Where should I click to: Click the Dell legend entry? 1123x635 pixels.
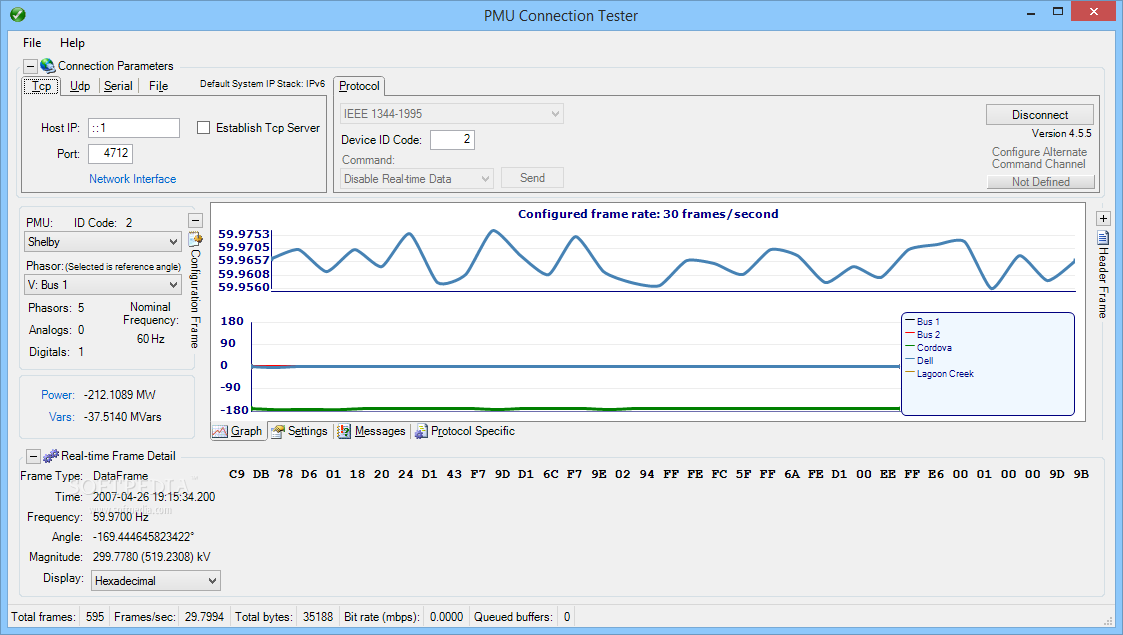pyautogui.click(x=920, y=360)
